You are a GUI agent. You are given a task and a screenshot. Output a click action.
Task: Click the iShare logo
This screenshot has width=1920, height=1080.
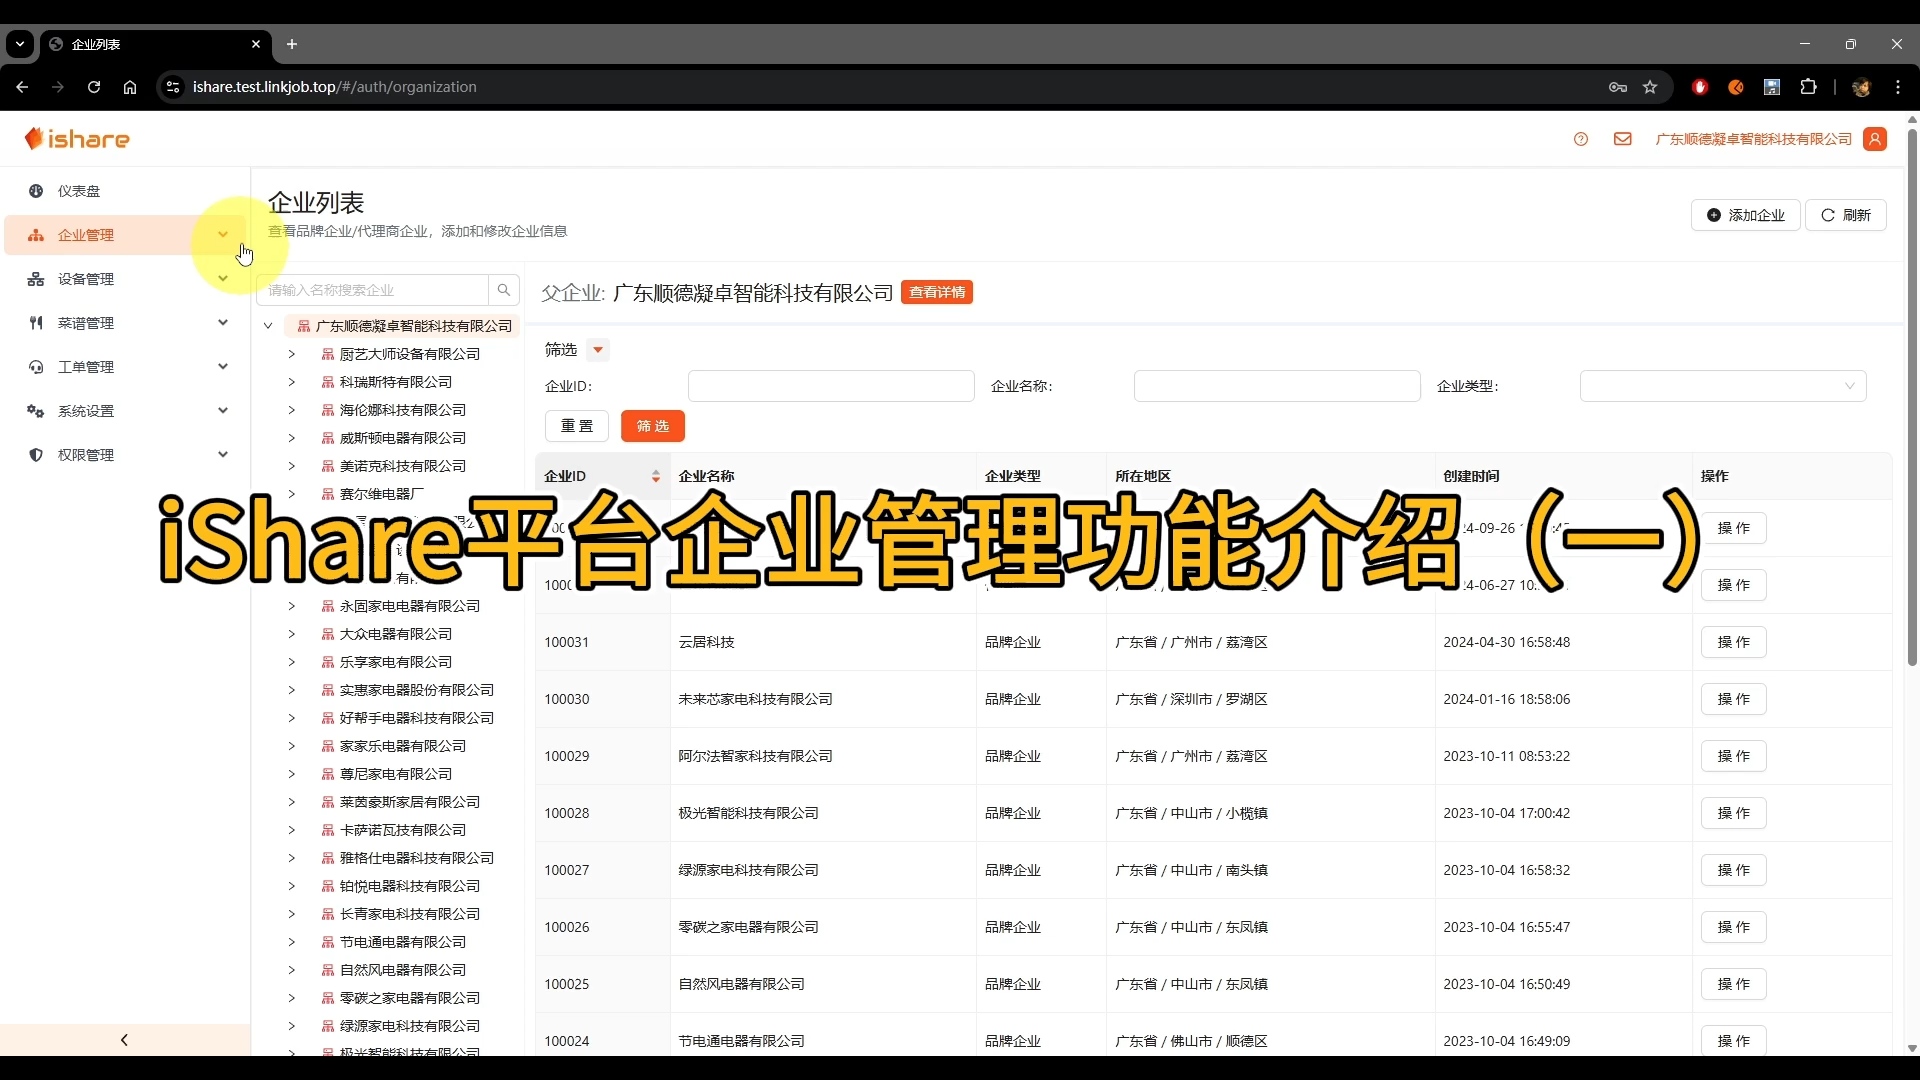(x=78, y=139)
